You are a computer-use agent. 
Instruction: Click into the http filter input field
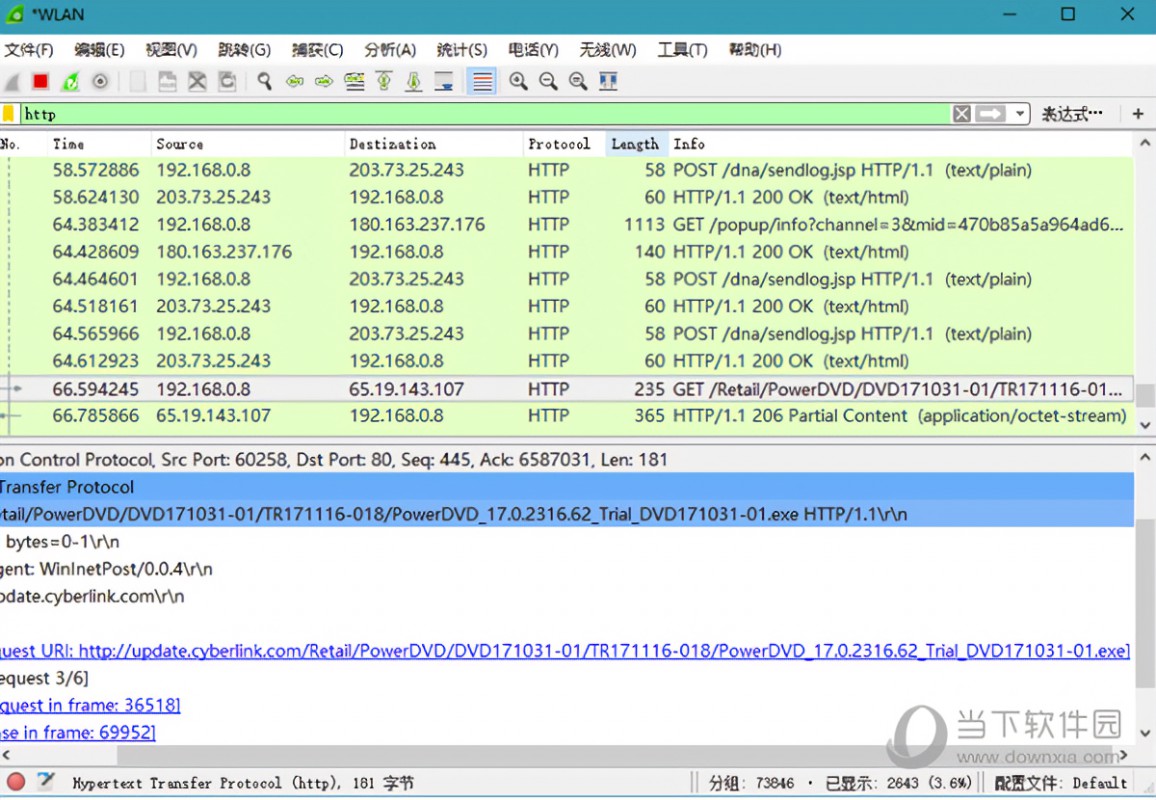(485, 114)
